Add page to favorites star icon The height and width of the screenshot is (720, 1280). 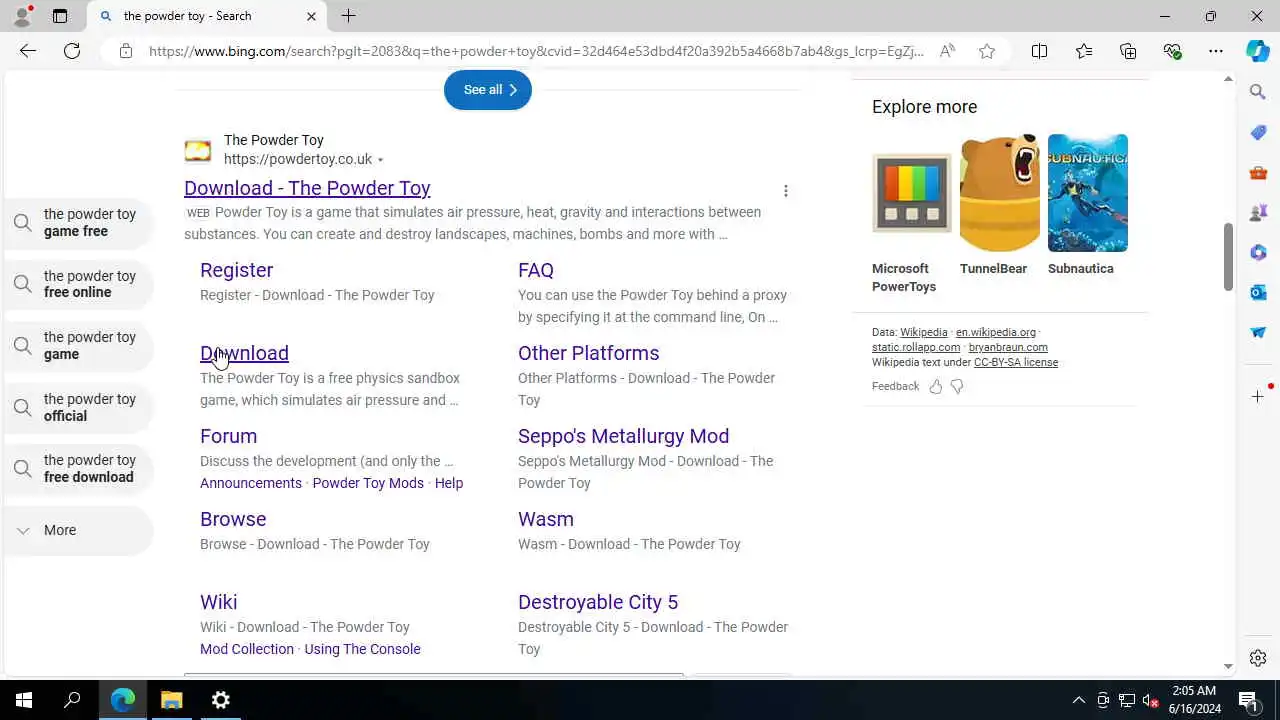click(x=987, y=51)
